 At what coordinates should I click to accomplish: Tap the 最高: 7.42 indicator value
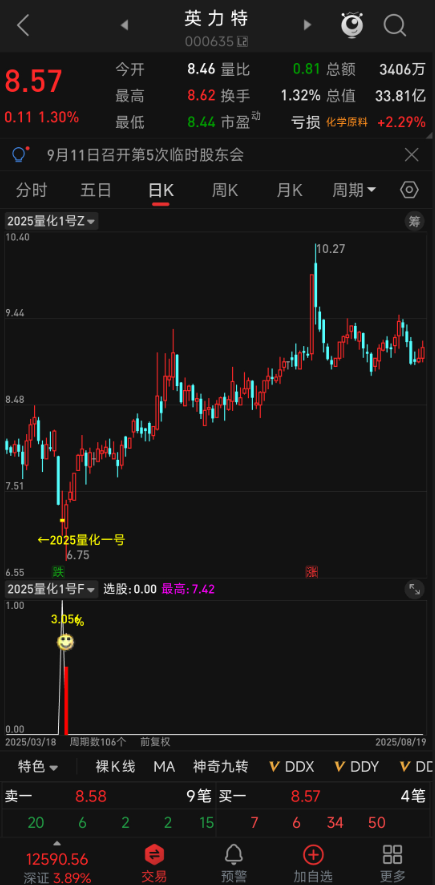(x=188, y=589)
